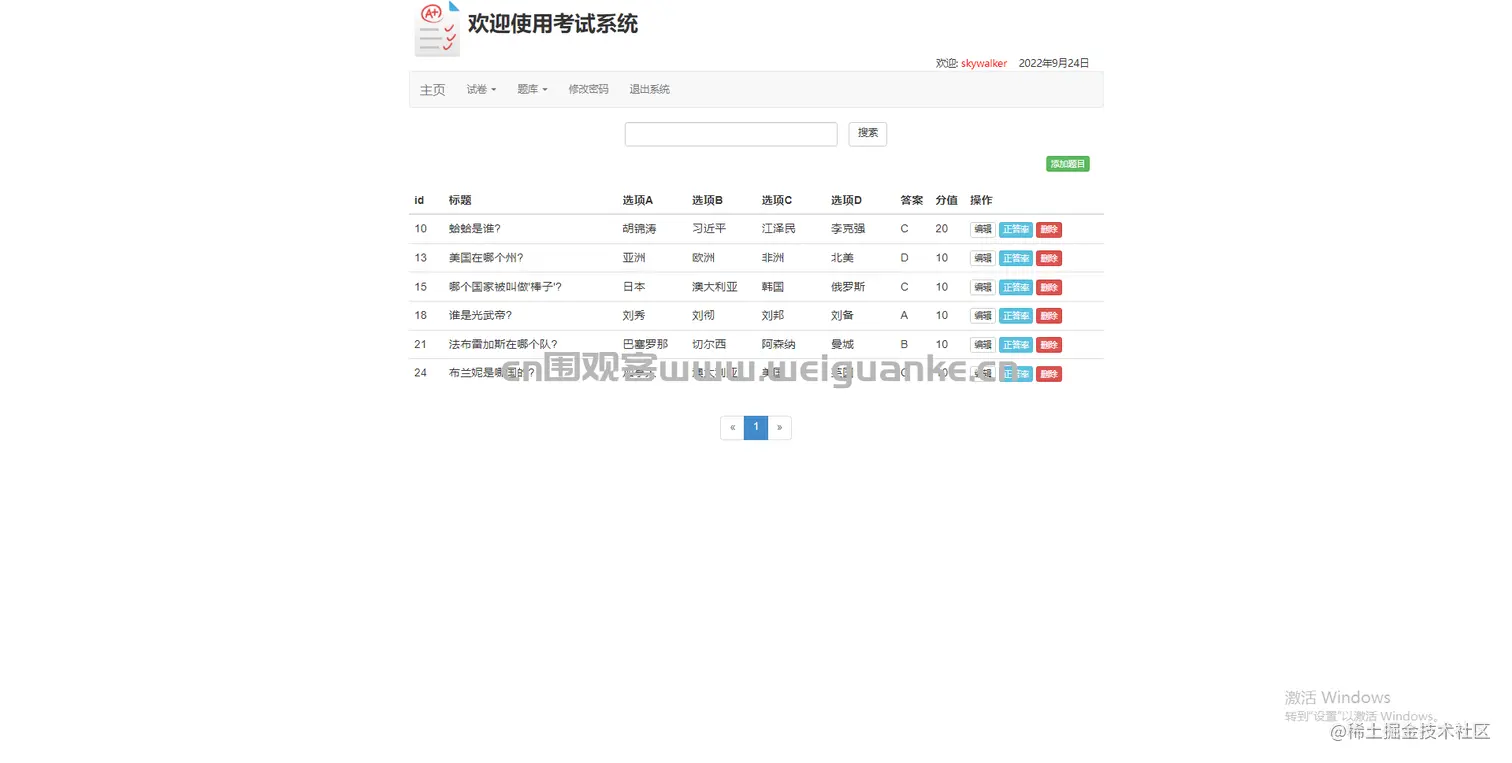Click the question title 谁是光武帝?
Screen dimensions: 1512x763
[x=480, y=315]
